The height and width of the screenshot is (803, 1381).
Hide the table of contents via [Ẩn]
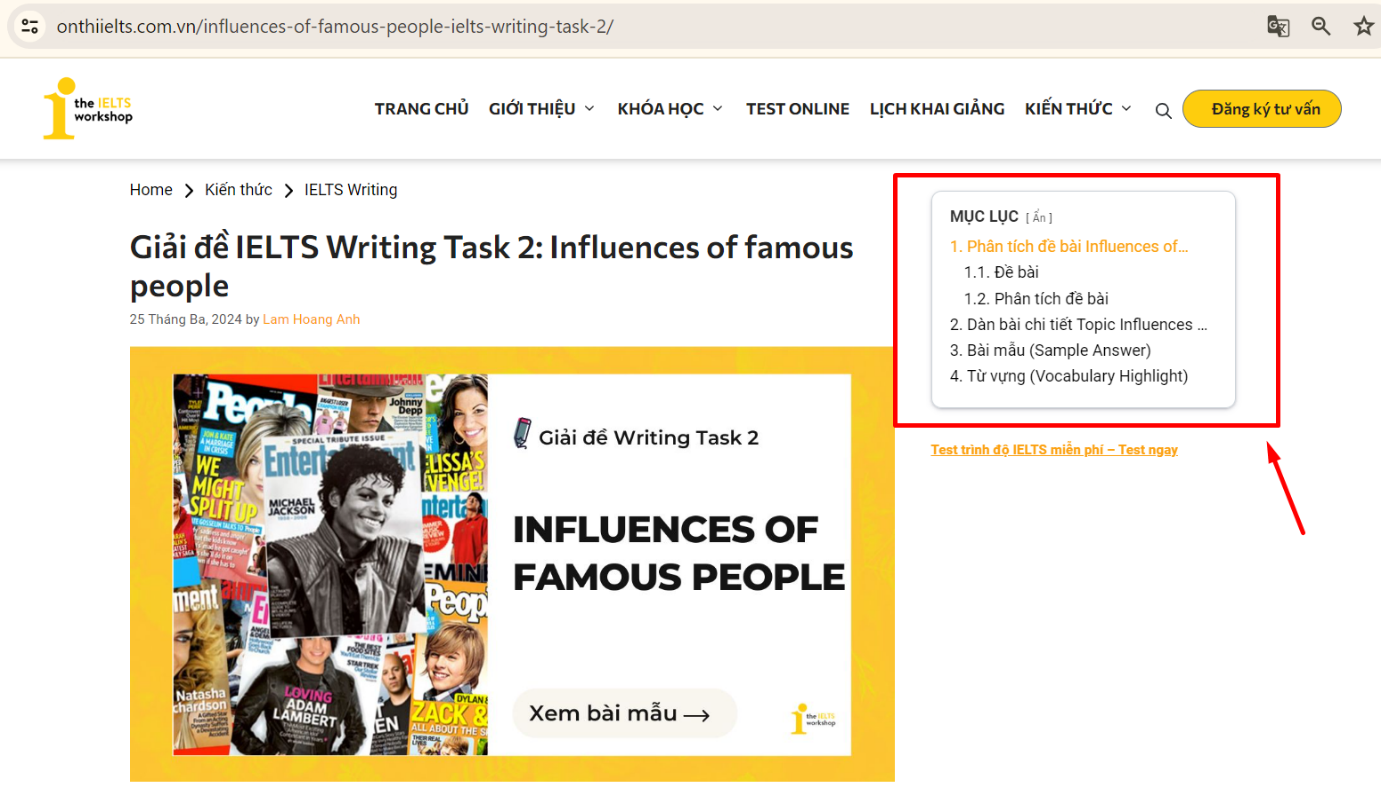pos(1038,216)
